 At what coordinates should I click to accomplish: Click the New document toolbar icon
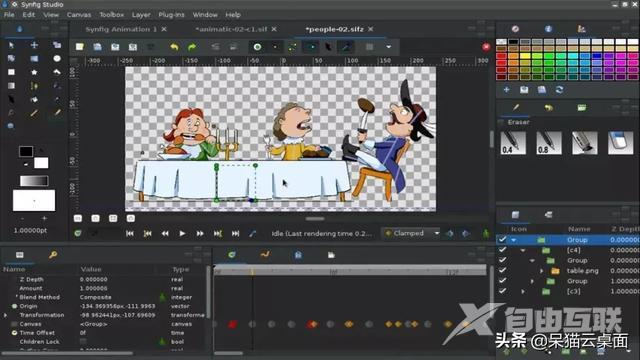80,47
